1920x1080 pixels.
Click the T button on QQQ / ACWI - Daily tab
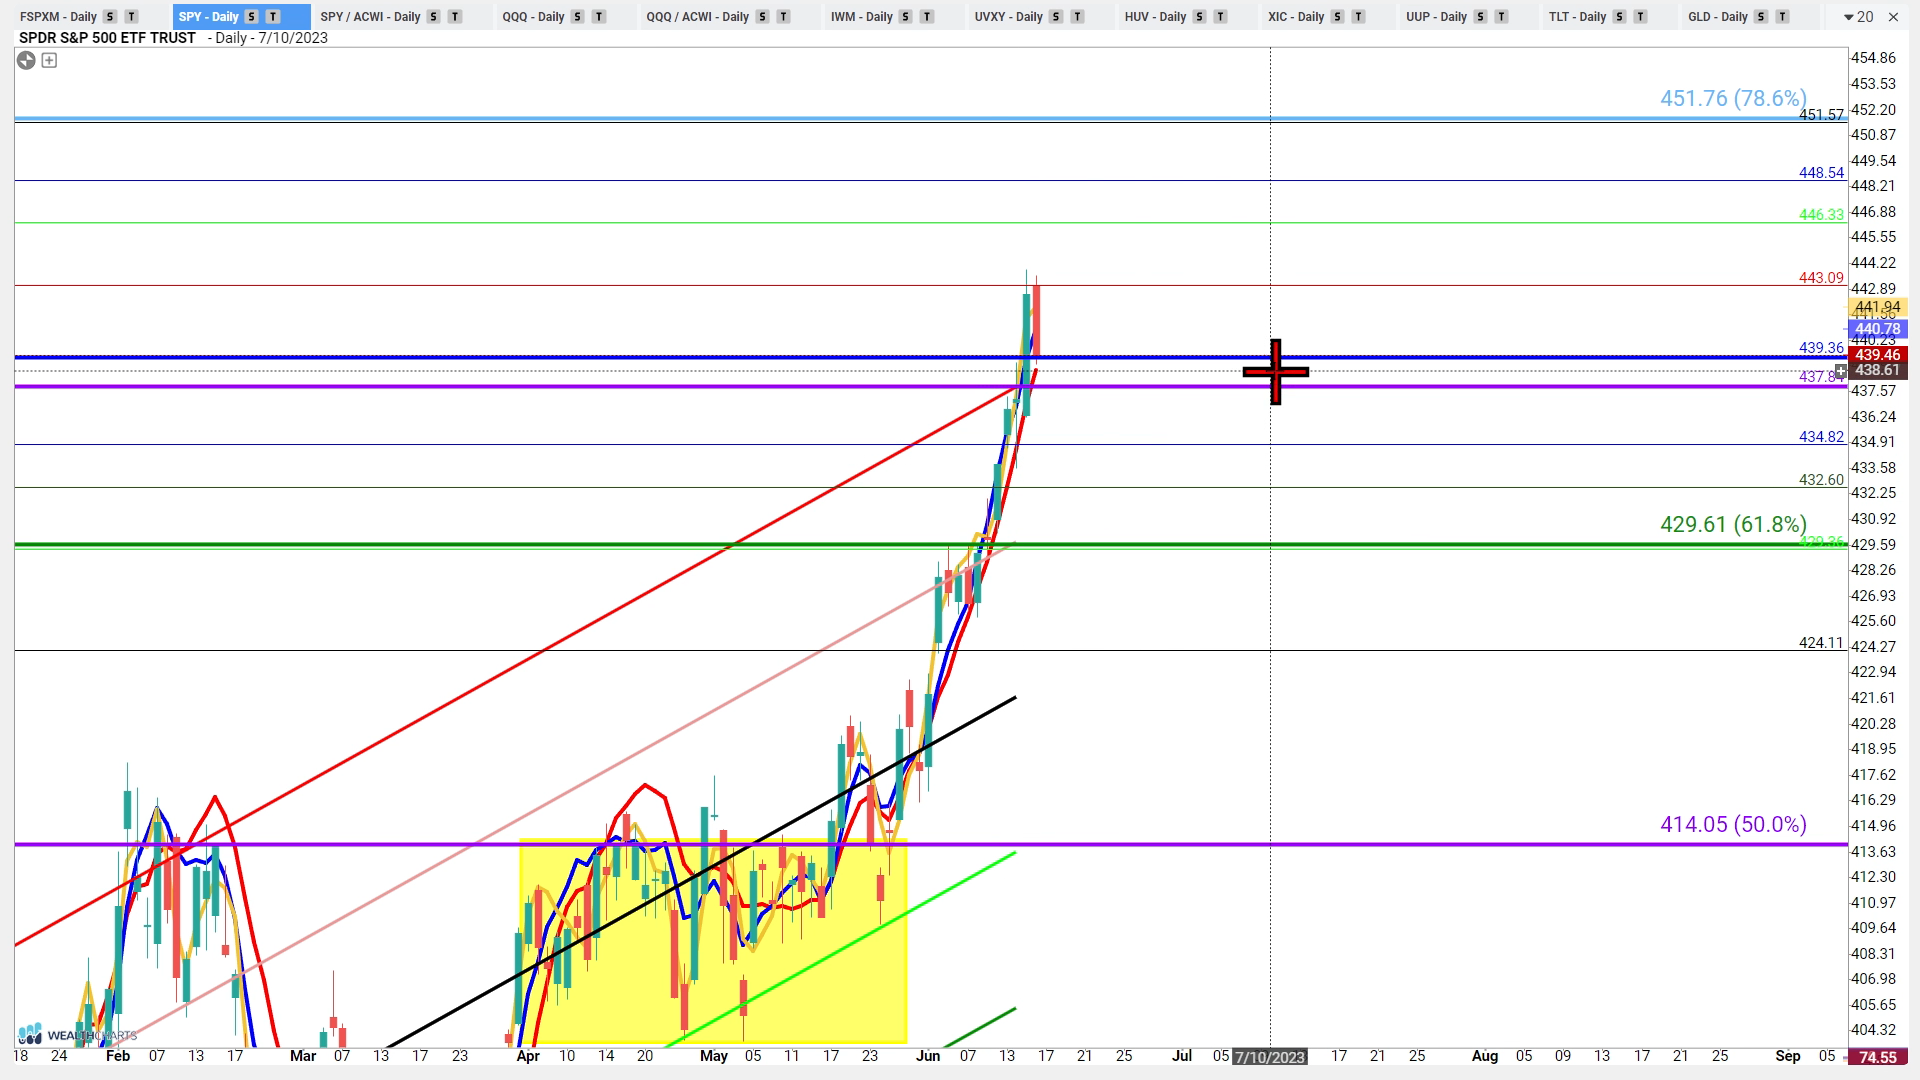point(783,17)
